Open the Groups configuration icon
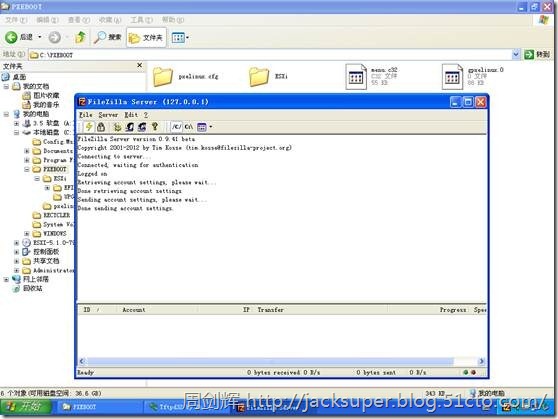This screenshot has width=558, height=419. click(142, 127)
